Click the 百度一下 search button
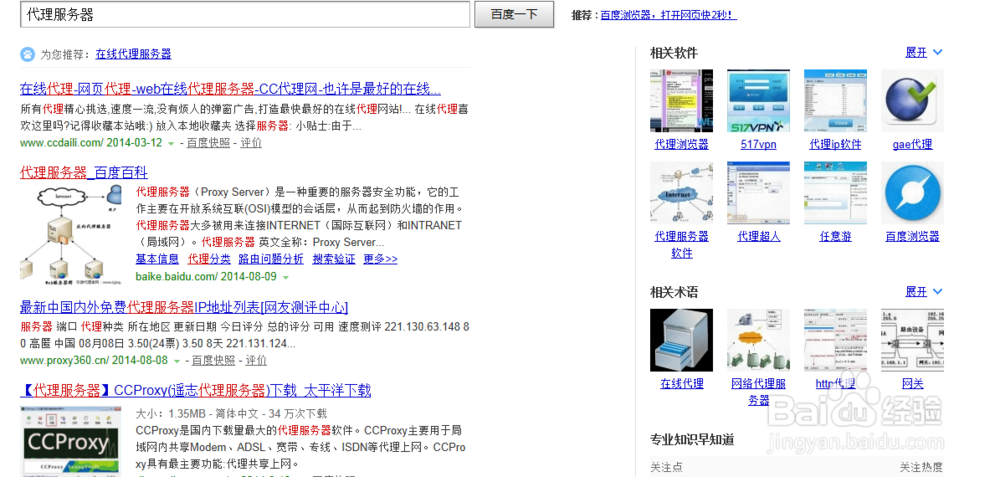The width and height of the screenshot is (1000, 477). (x=514, y=15)
